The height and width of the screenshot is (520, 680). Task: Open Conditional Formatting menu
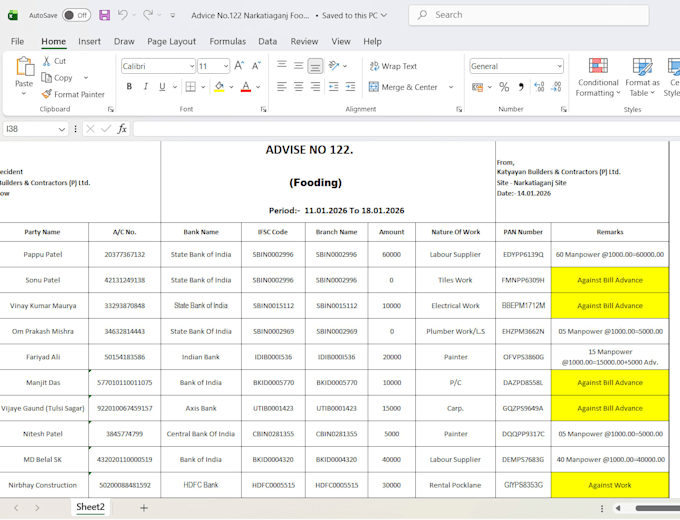598,78
